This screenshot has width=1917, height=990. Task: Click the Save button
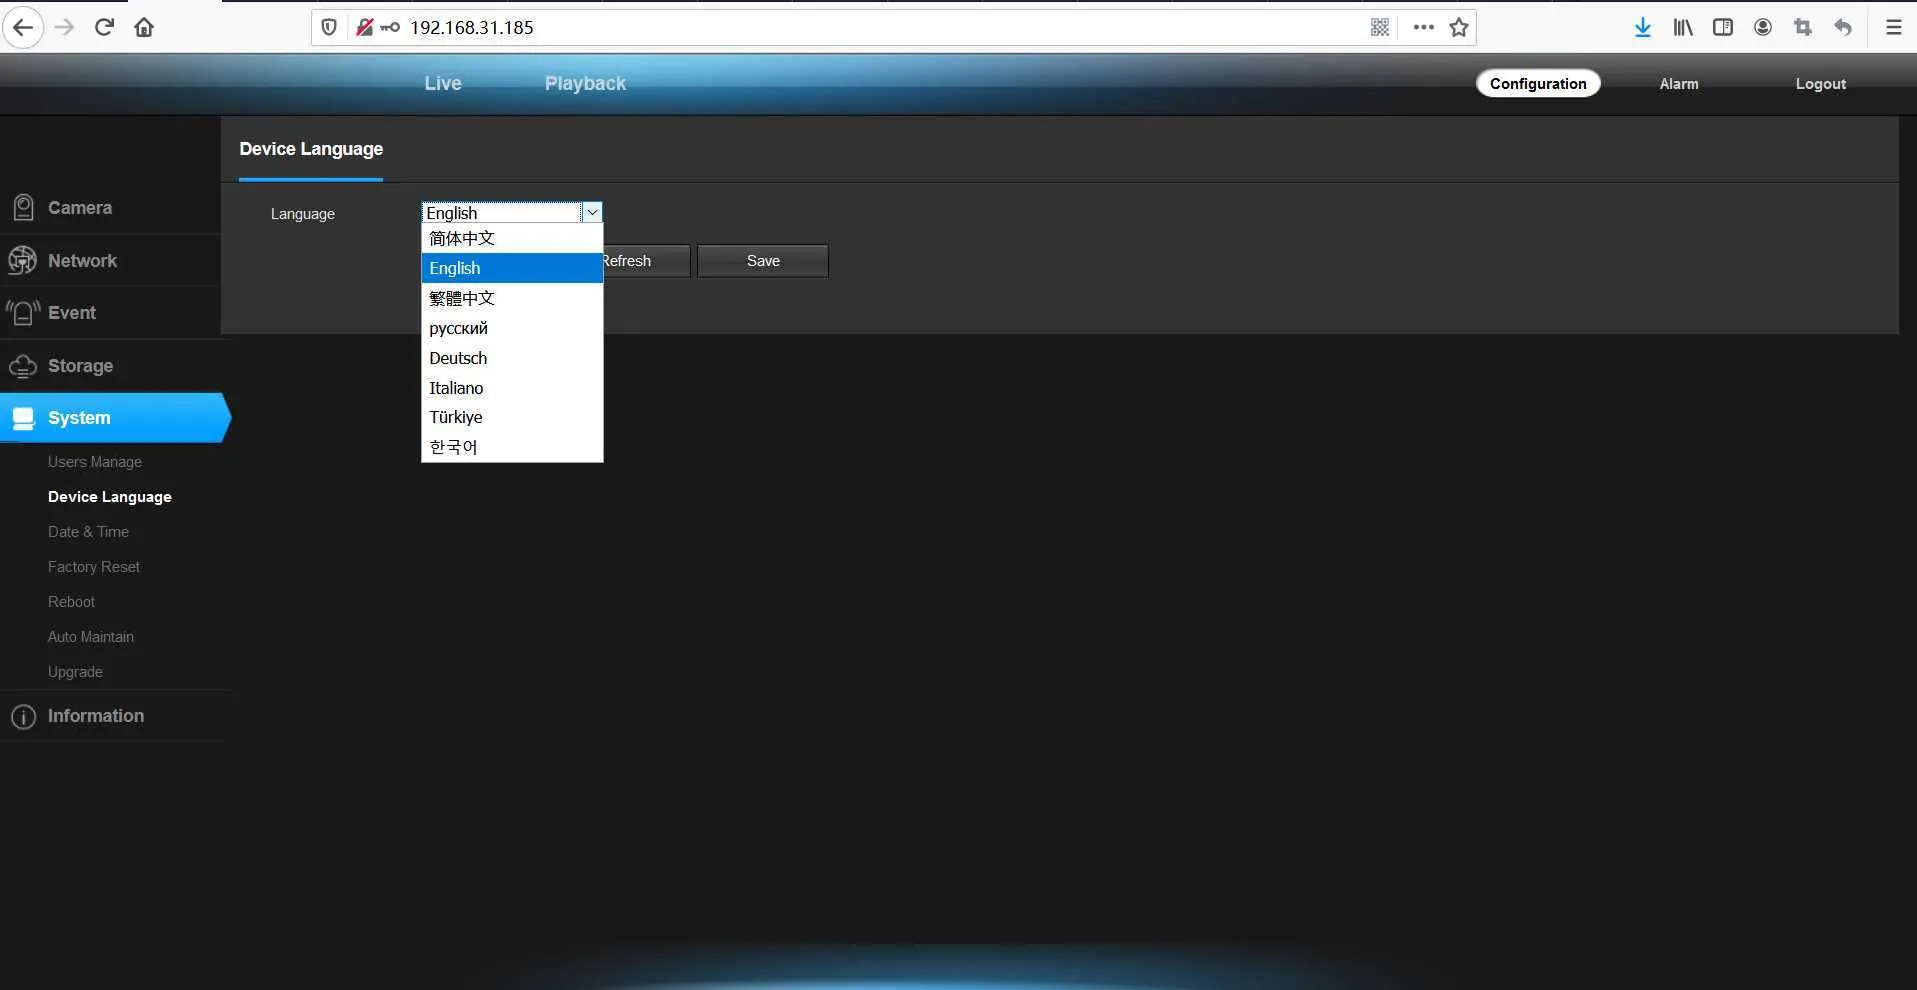pos(763,261)
